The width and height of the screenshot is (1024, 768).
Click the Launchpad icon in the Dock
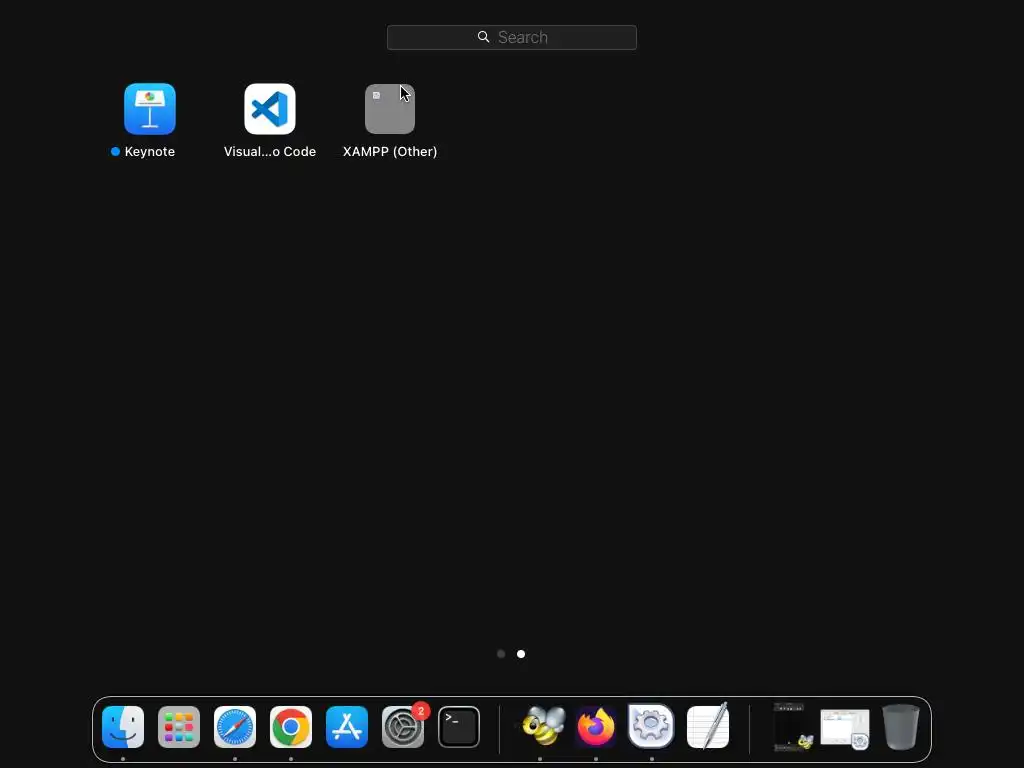click(x=179, y=727)
